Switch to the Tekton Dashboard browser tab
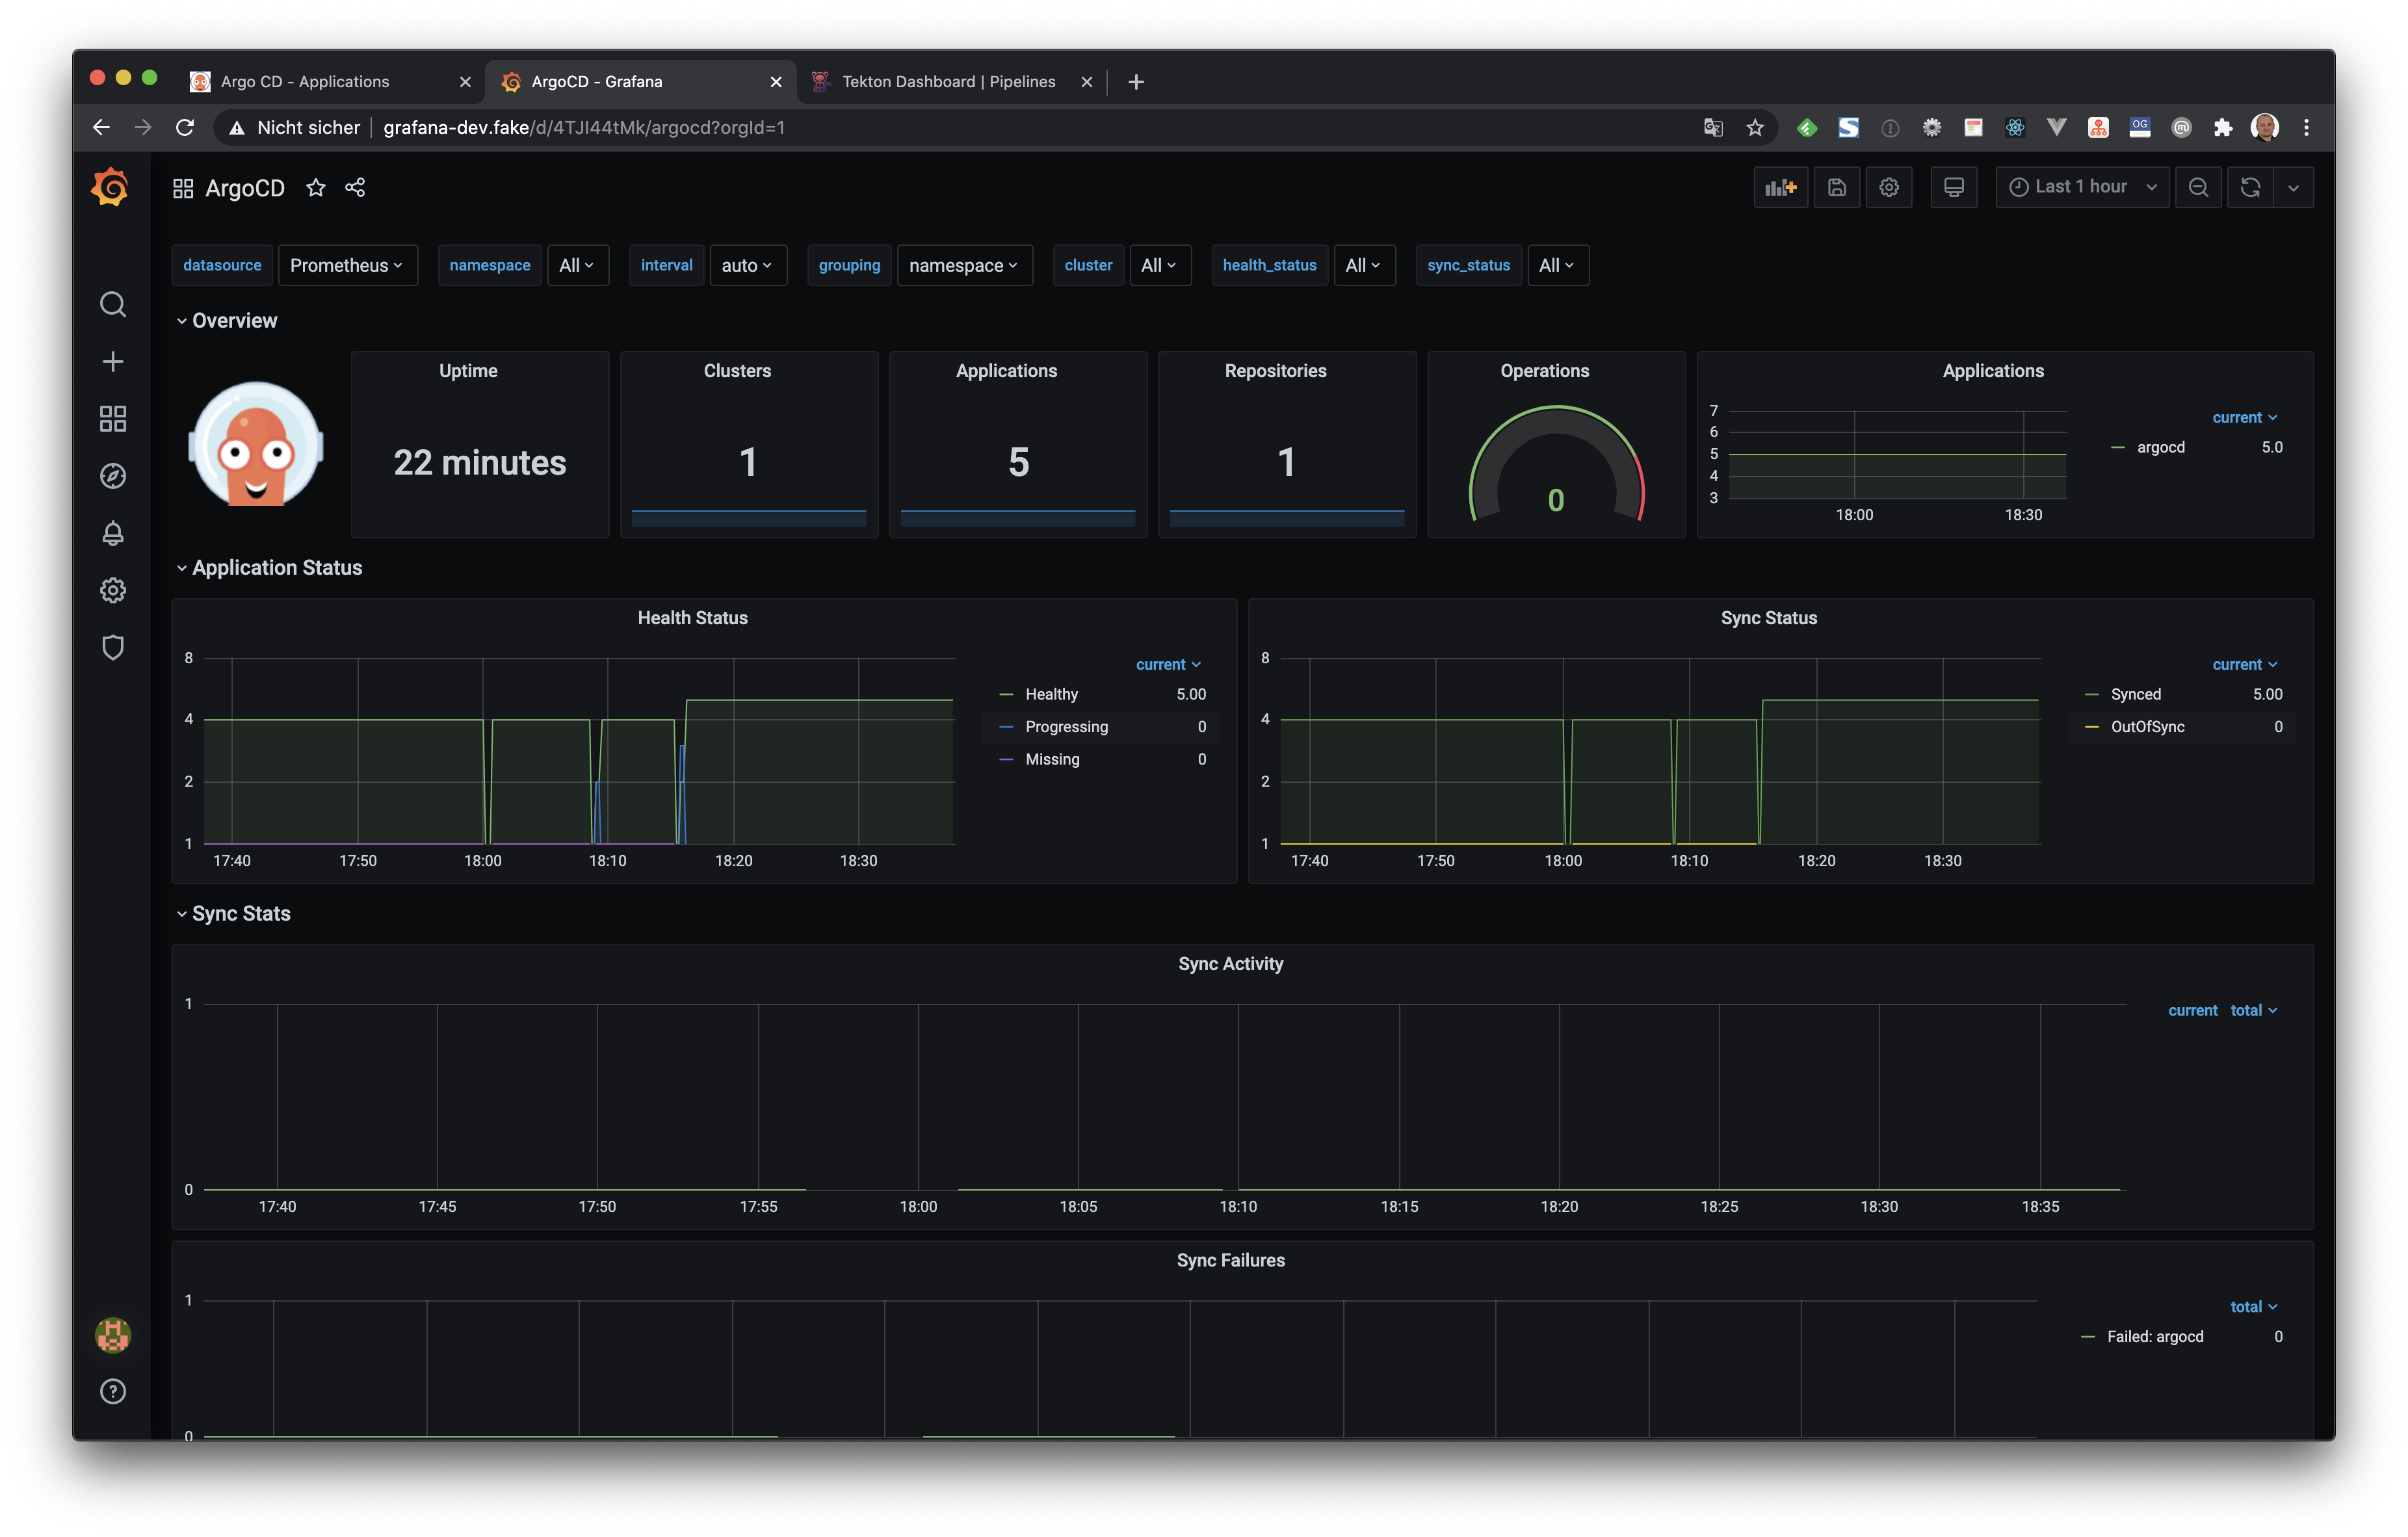The width and height of the screenshot is (2408, 1537). click(948, 82)
